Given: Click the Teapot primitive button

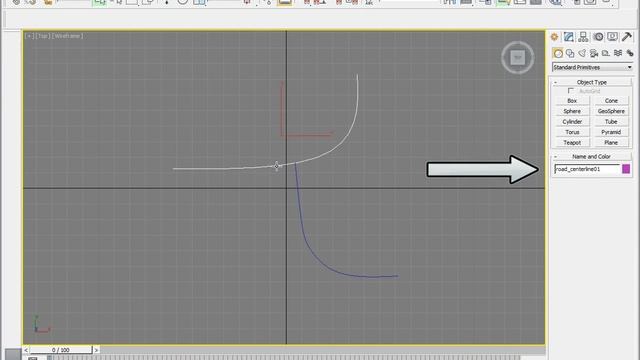Looking at the screenshot, I should (572, 143).
